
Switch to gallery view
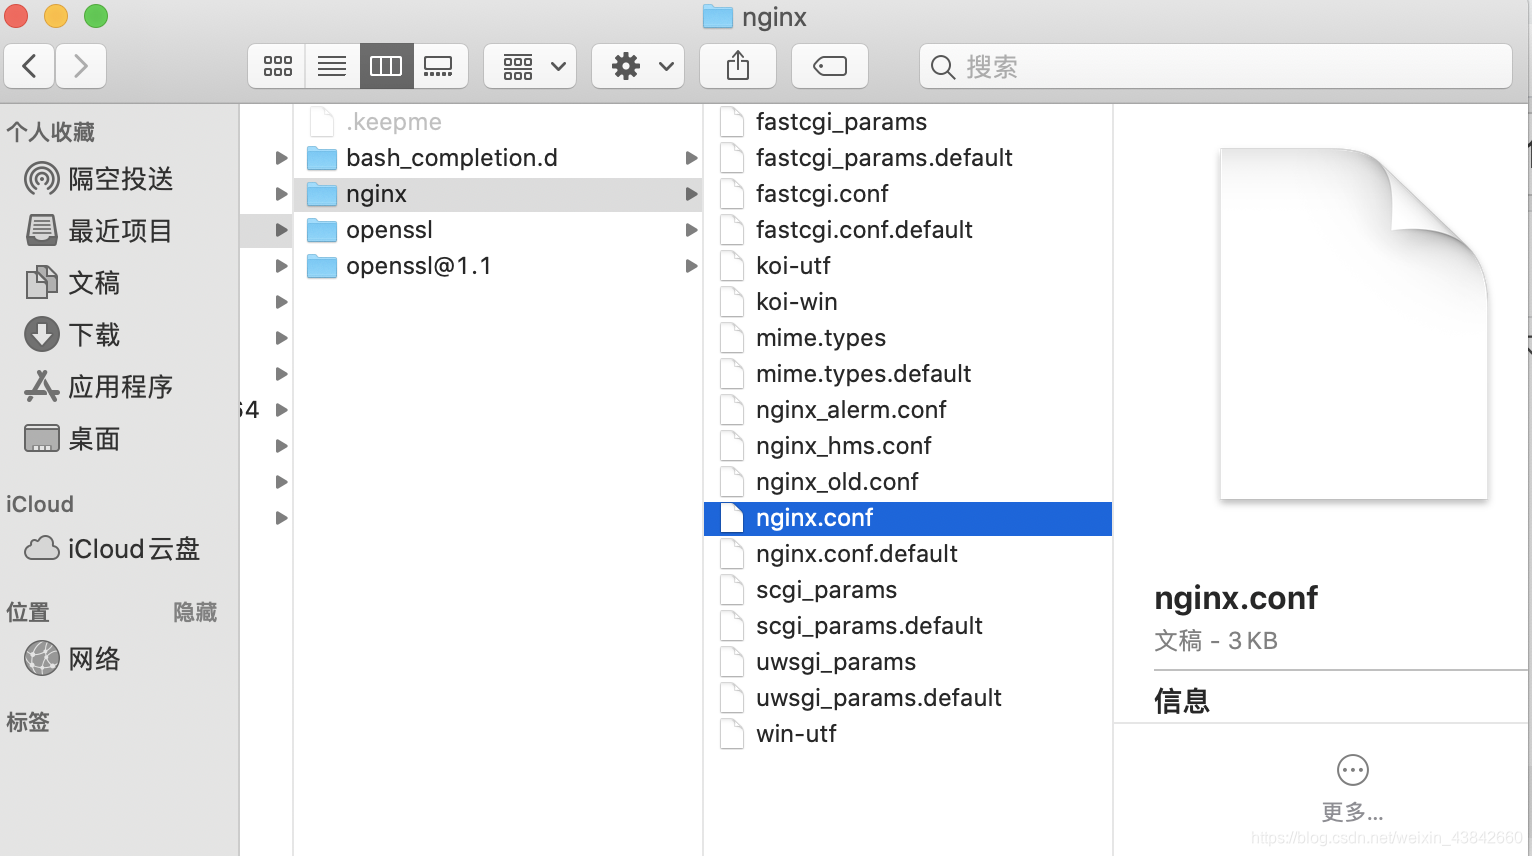point(438,67)
